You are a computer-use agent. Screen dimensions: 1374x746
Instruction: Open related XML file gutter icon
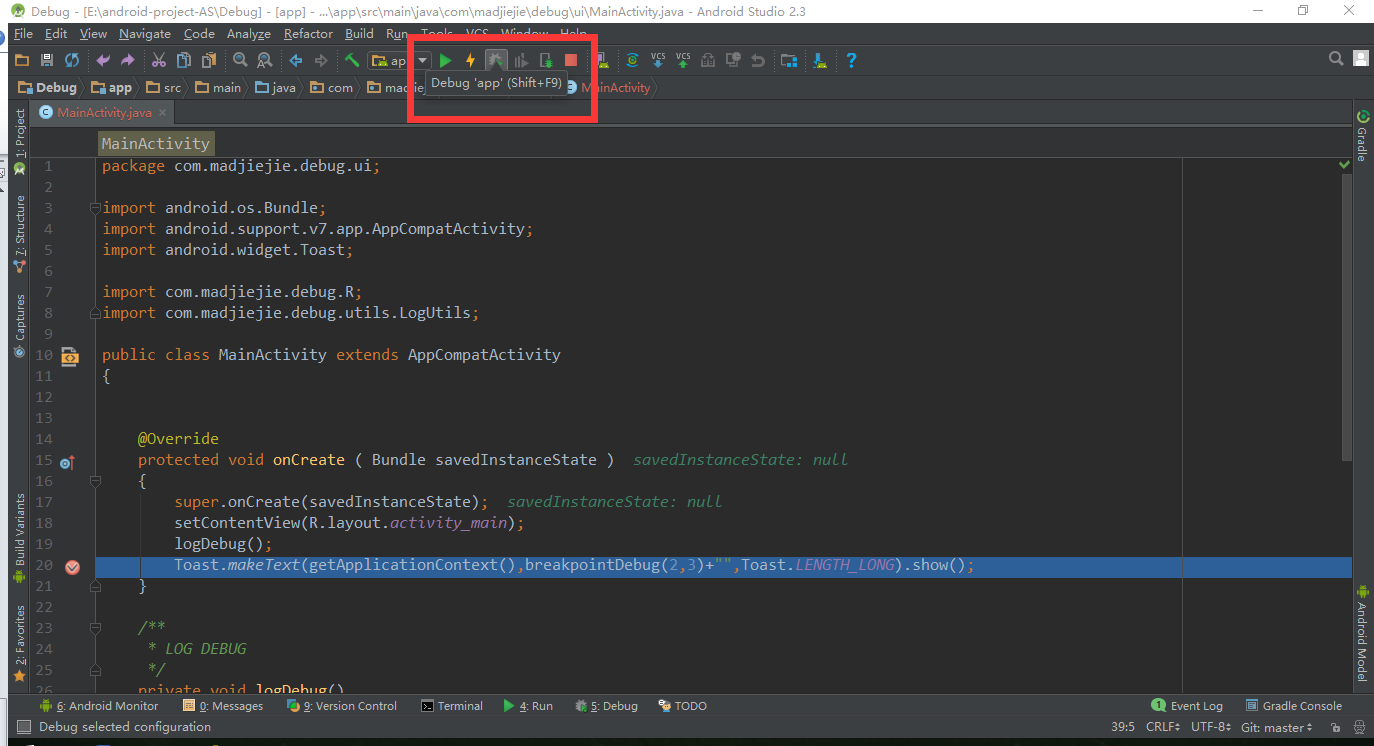(69, 355)
